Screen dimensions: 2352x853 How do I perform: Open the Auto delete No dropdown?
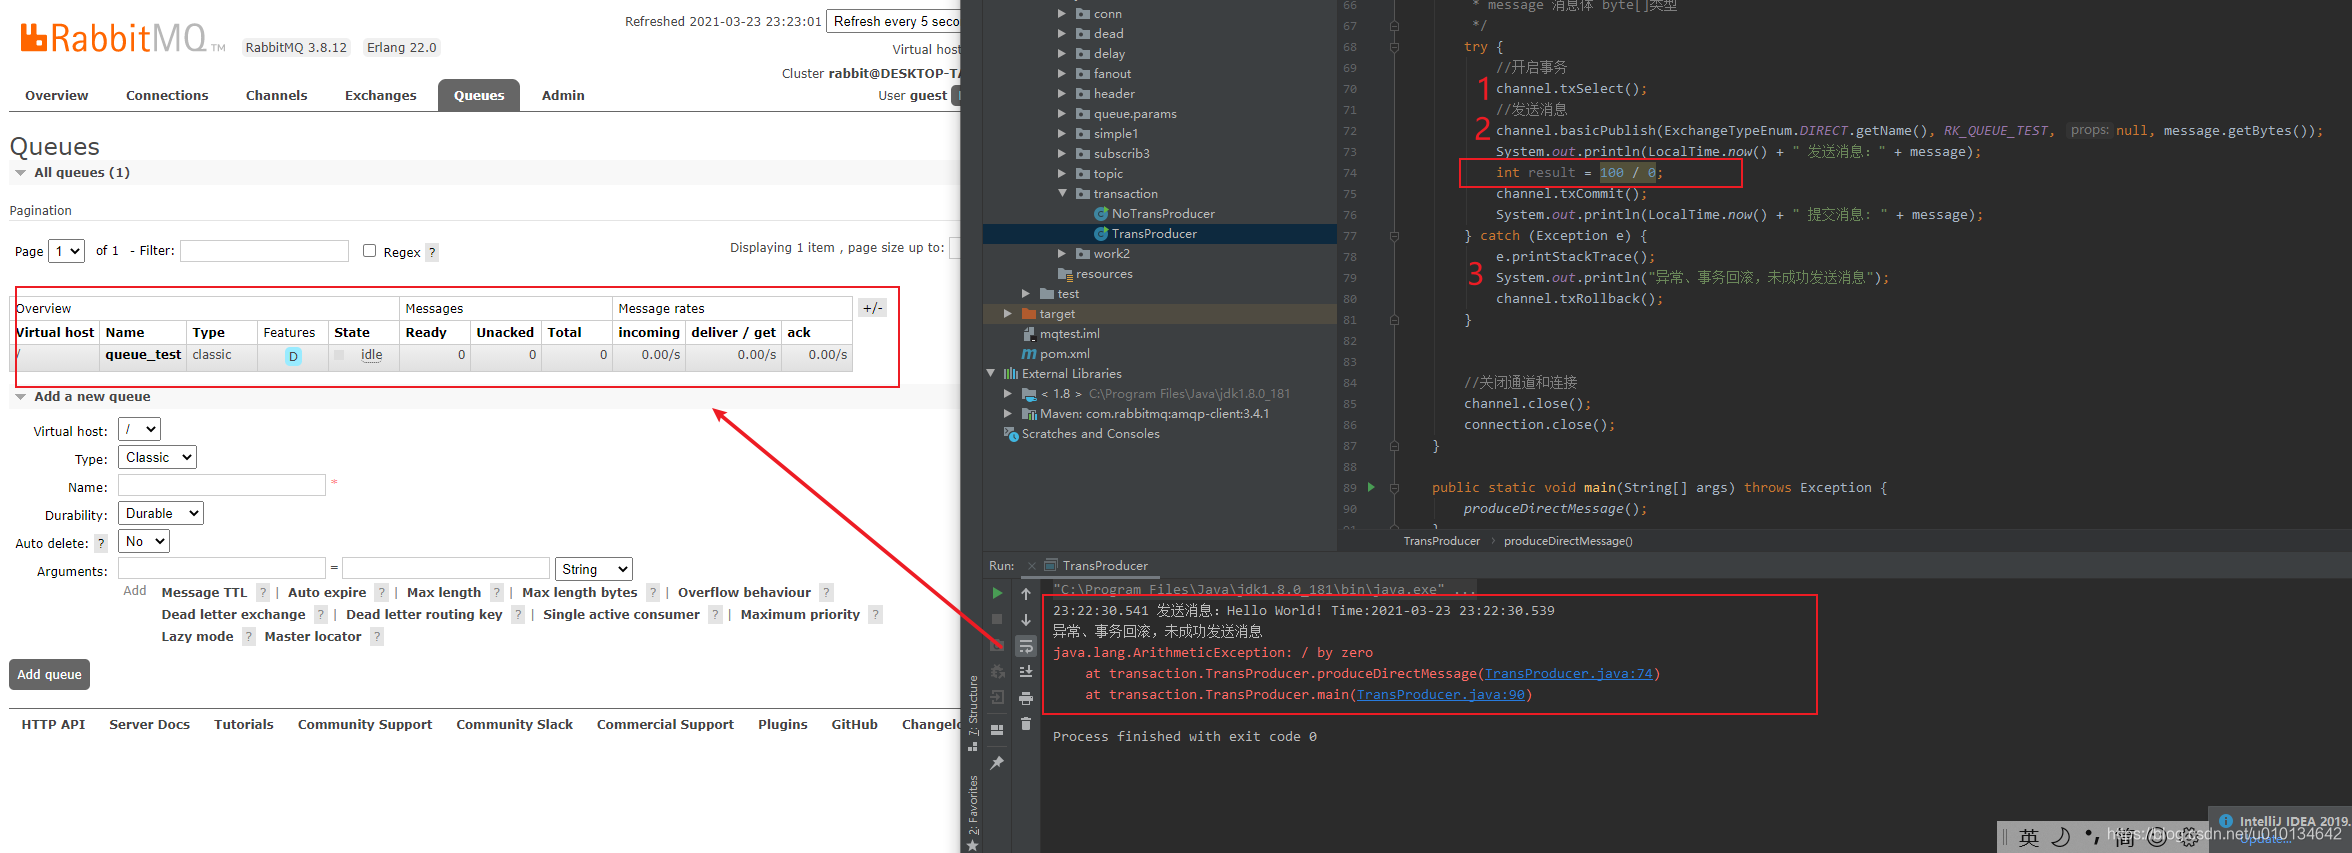tap(144, 542)
